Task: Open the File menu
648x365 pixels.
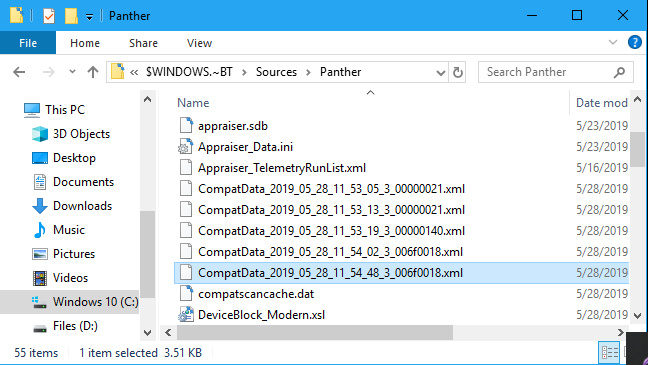Action: 28,43
